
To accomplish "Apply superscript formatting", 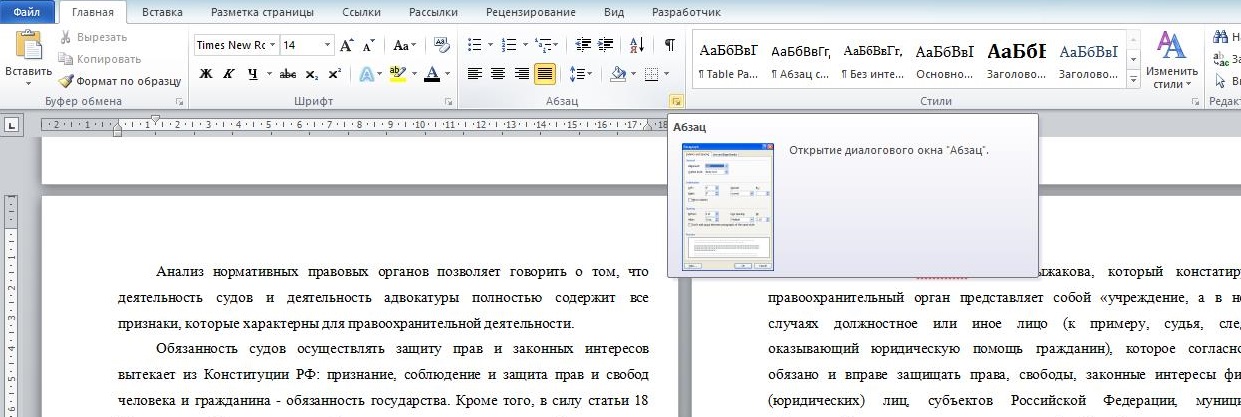I will click(334, 74).
